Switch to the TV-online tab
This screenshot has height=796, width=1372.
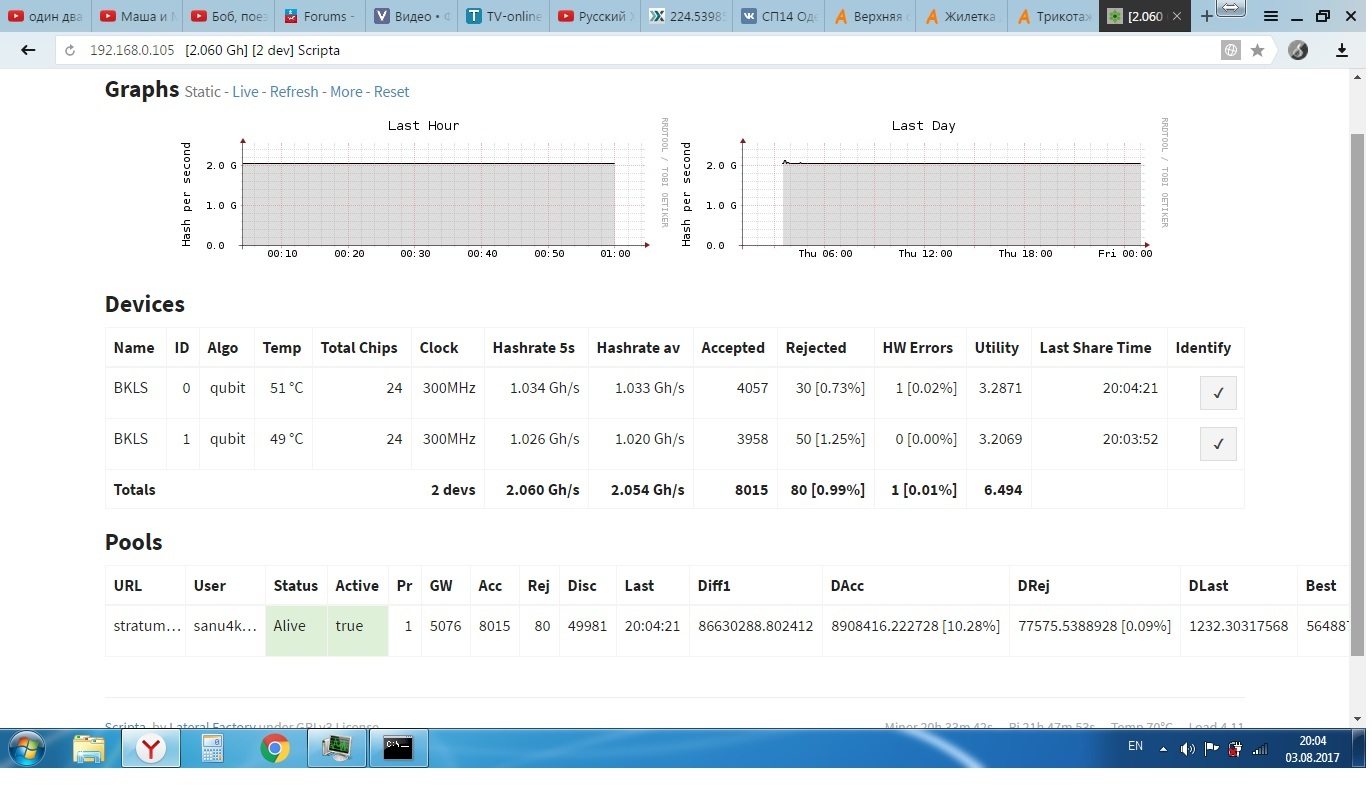click(x=505, y=16)
